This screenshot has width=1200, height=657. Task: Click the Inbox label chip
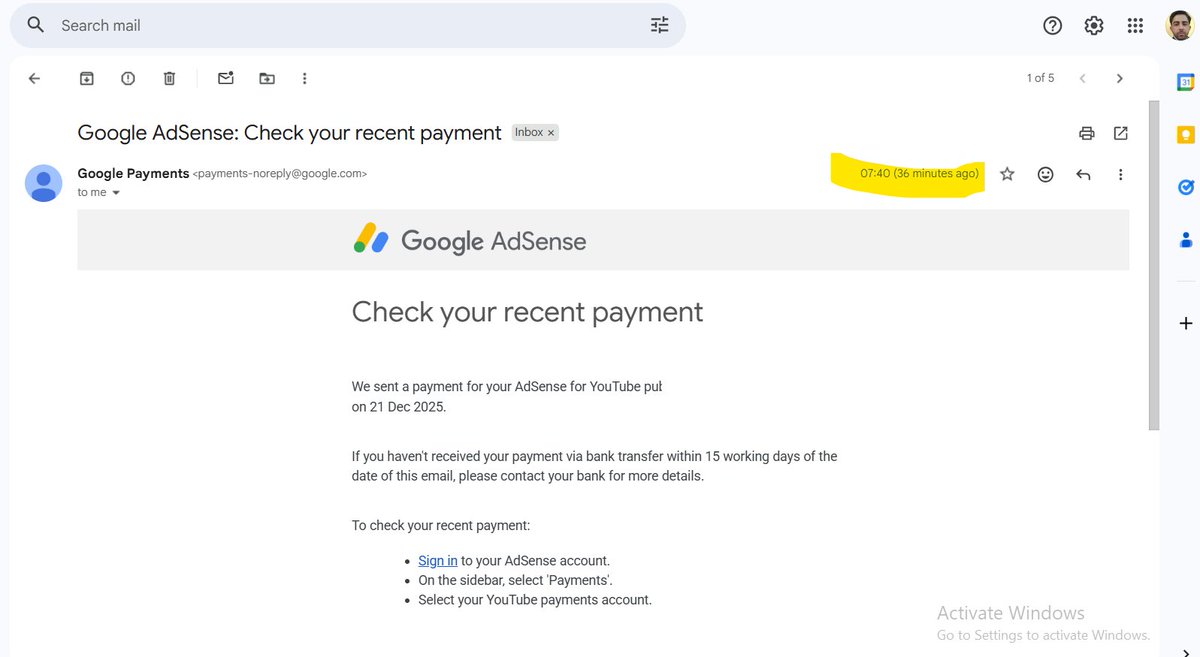pyautogui.click(x=529, y=132)
